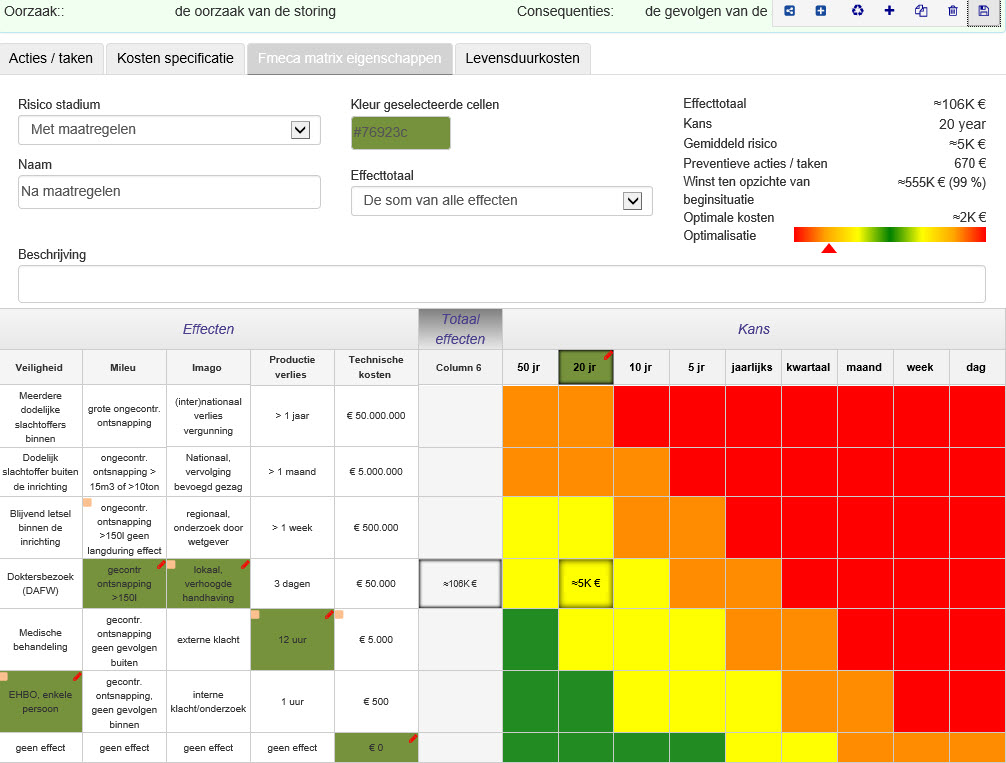Screen dimensions: 1006x763
Task: Expand the Effecttotaal 'De som van alle effecten' dropdown
Action: click(x=501, y=201)
